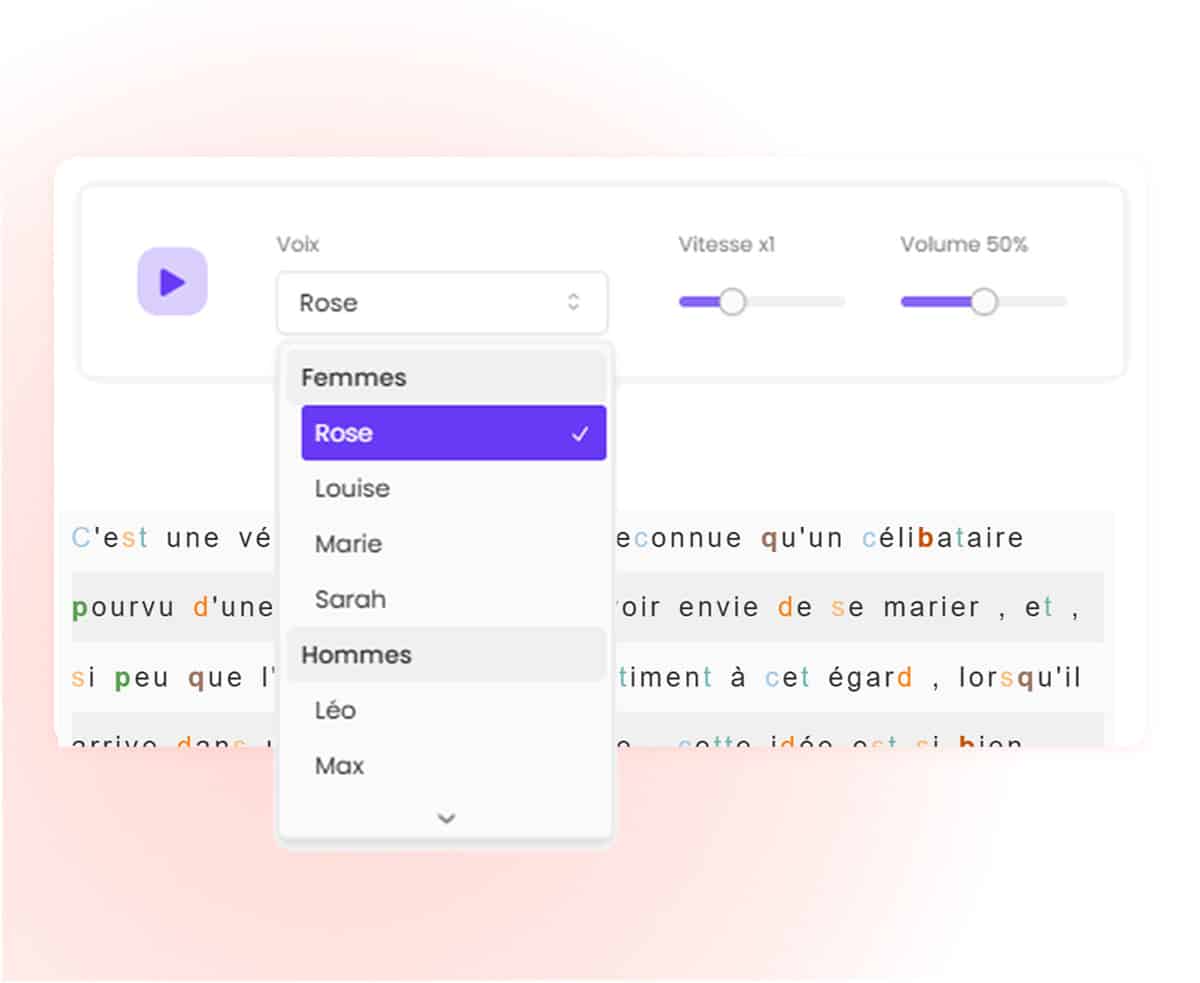
Task: Click the Volume slider handle
Action: click(x=984, y=302)
